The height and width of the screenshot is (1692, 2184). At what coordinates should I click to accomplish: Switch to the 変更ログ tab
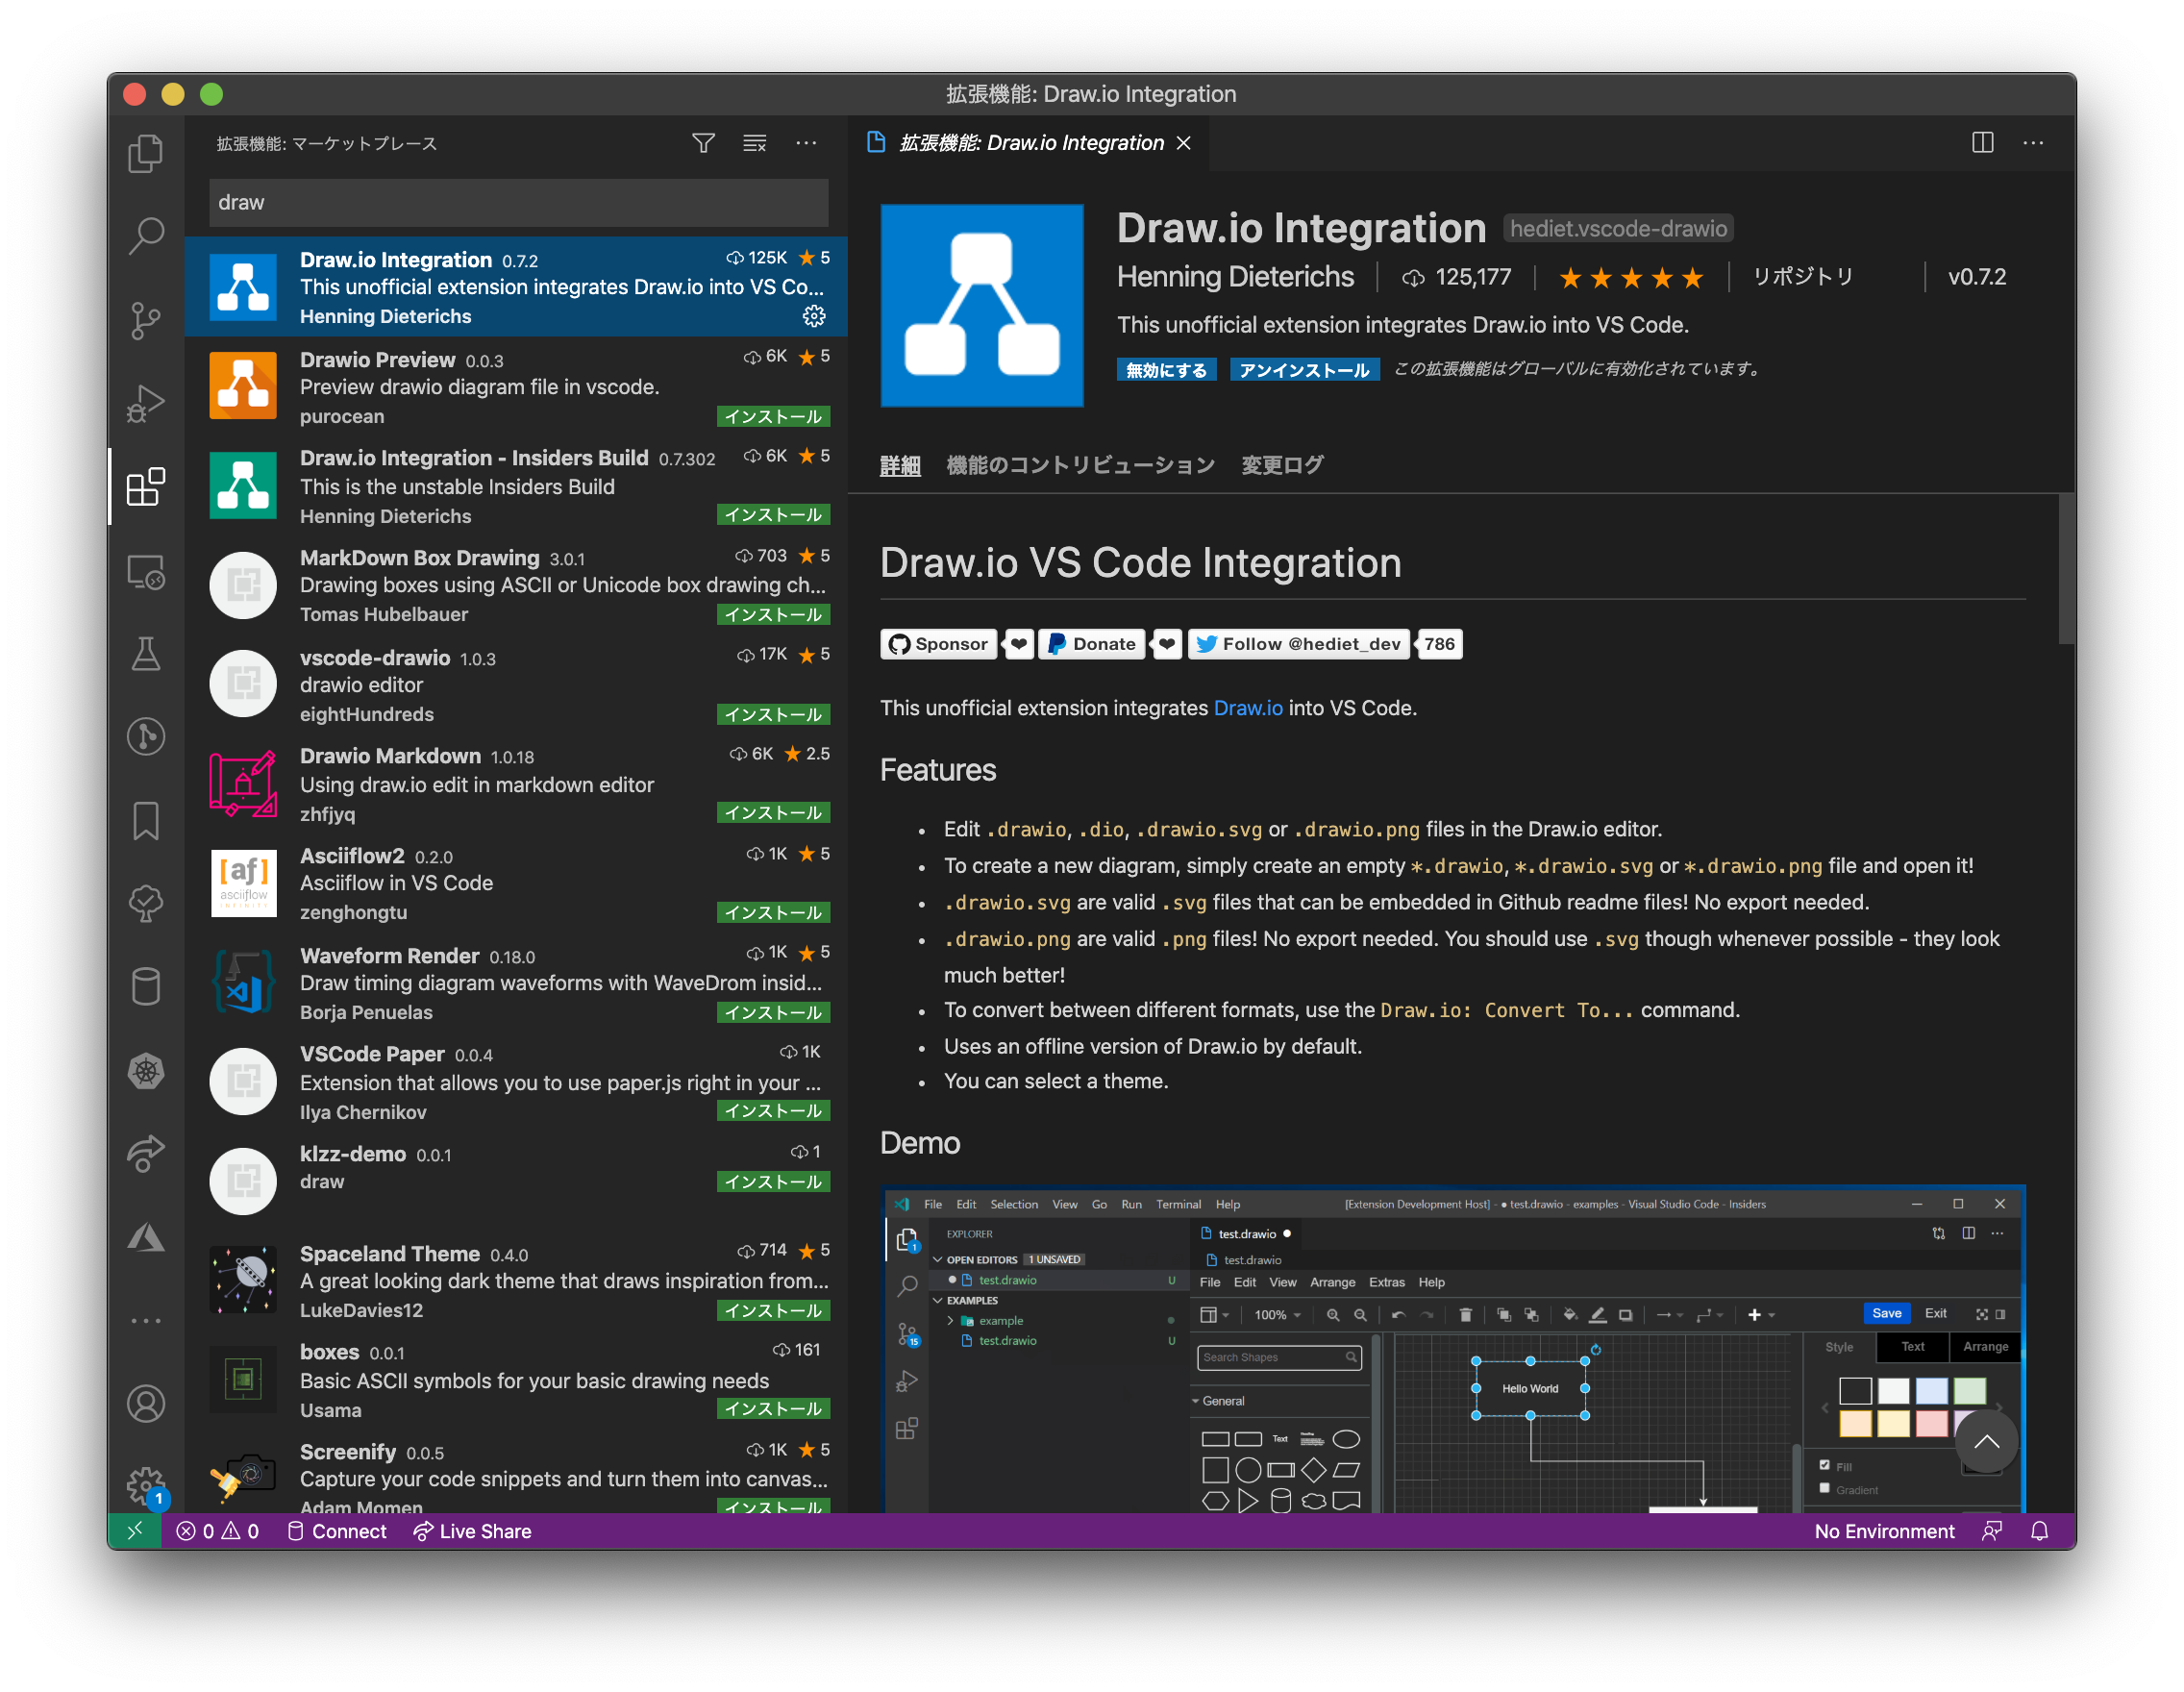pyautogui.click(x=1282, y=465)
